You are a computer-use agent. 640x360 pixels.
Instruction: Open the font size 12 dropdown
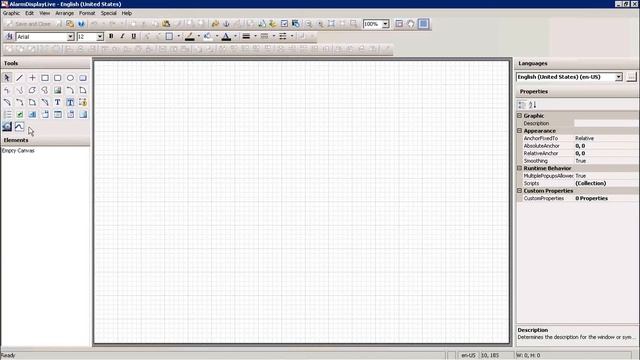(100, 37)
